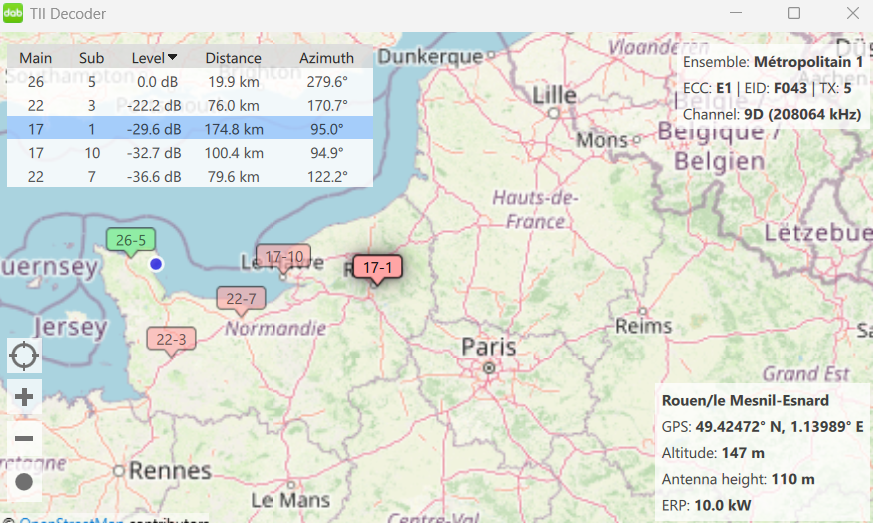873x523 pixels.
Task: Zoom out with the minus button
Action: (24, 438)
